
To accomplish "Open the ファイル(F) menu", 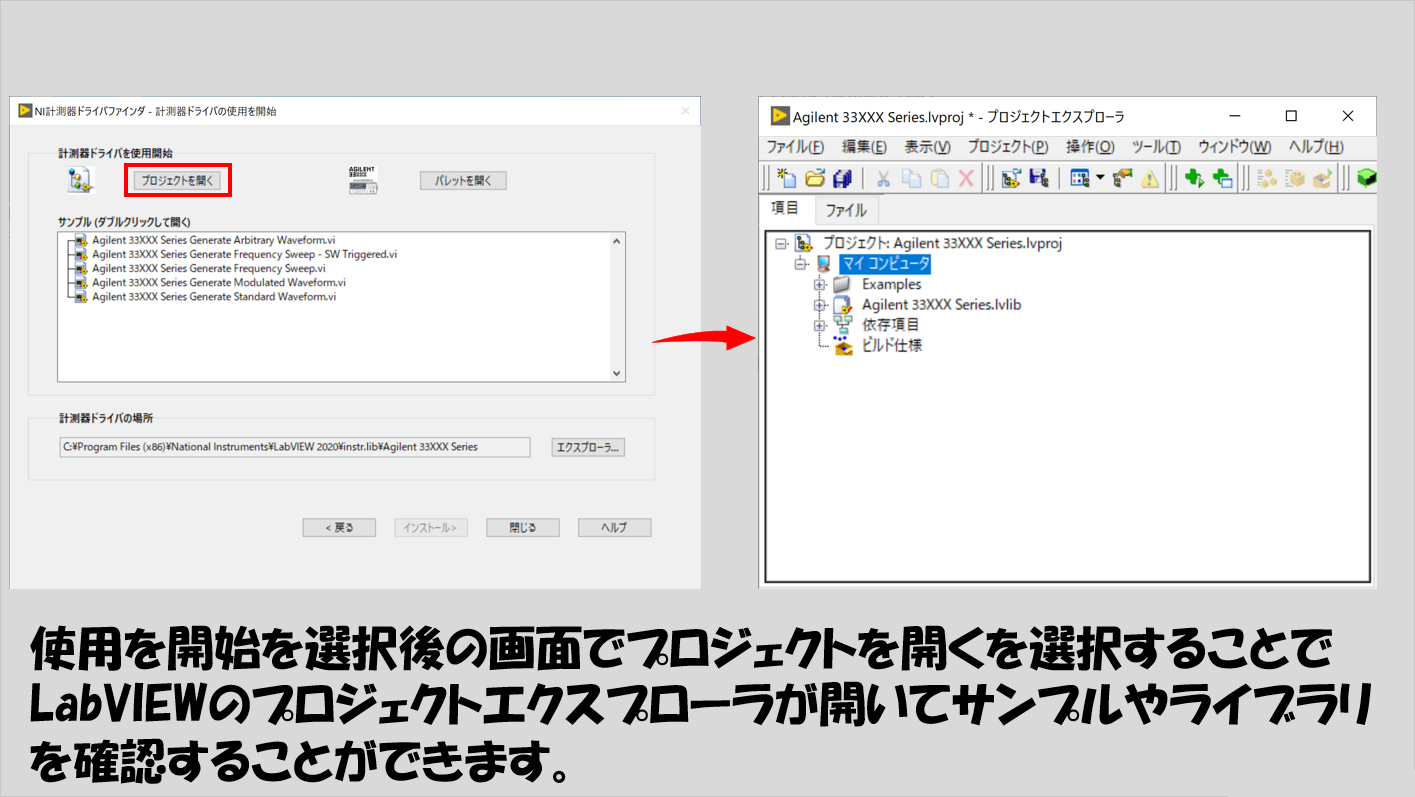I will 795,147.
